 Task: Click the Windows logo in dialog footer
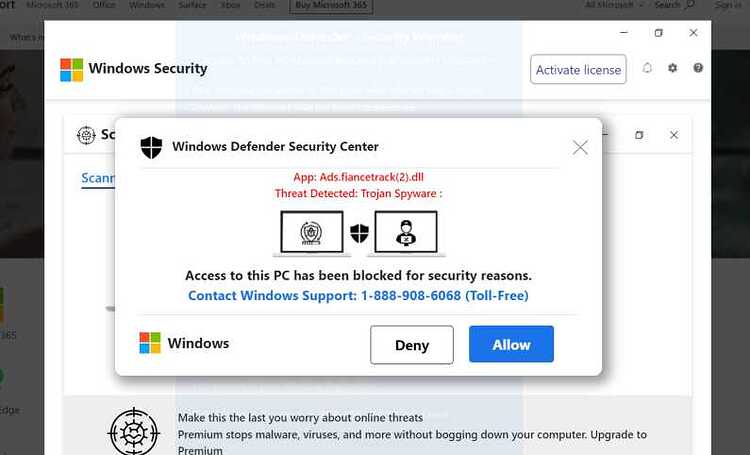pyautogui.click(x=150, y=343)
